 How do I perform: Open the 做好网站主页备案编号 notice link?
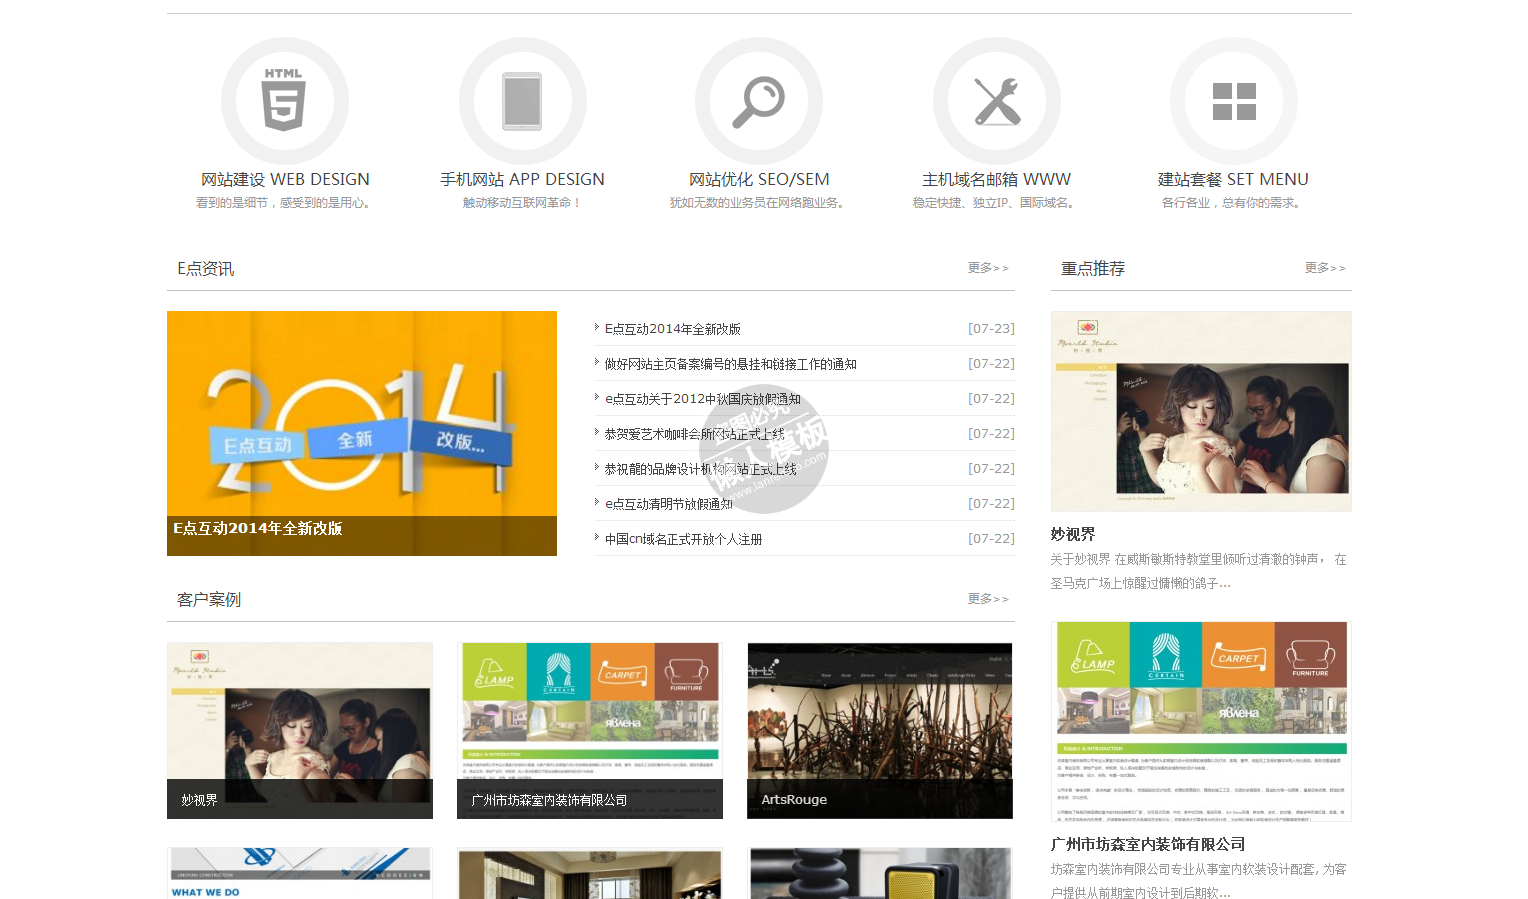tap(730, 364)
